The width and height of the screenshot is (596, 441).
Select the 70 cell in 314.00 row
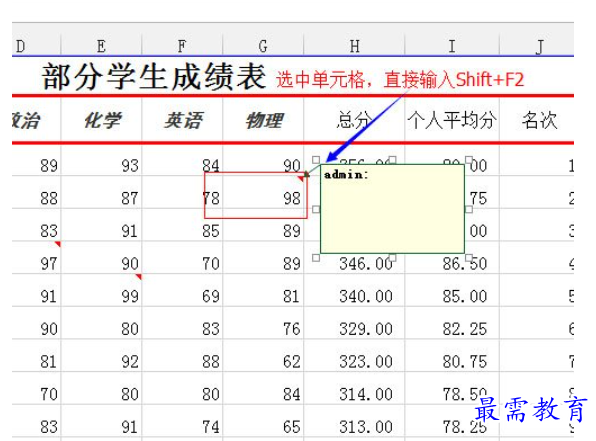pyautogui.click(x=36, y=389)
